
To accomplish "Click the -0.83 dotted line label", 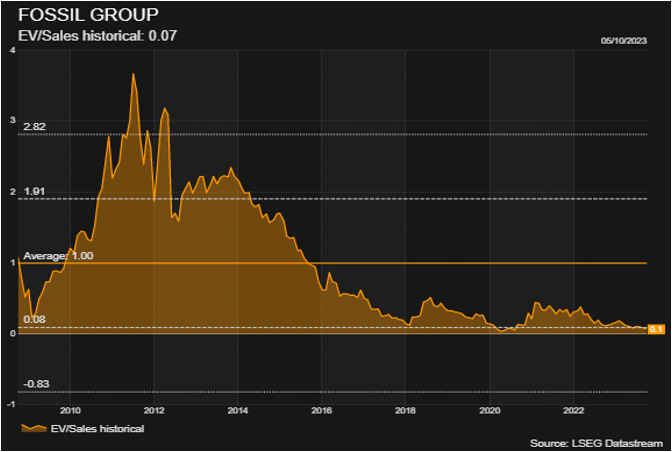I will coord(36,384).
